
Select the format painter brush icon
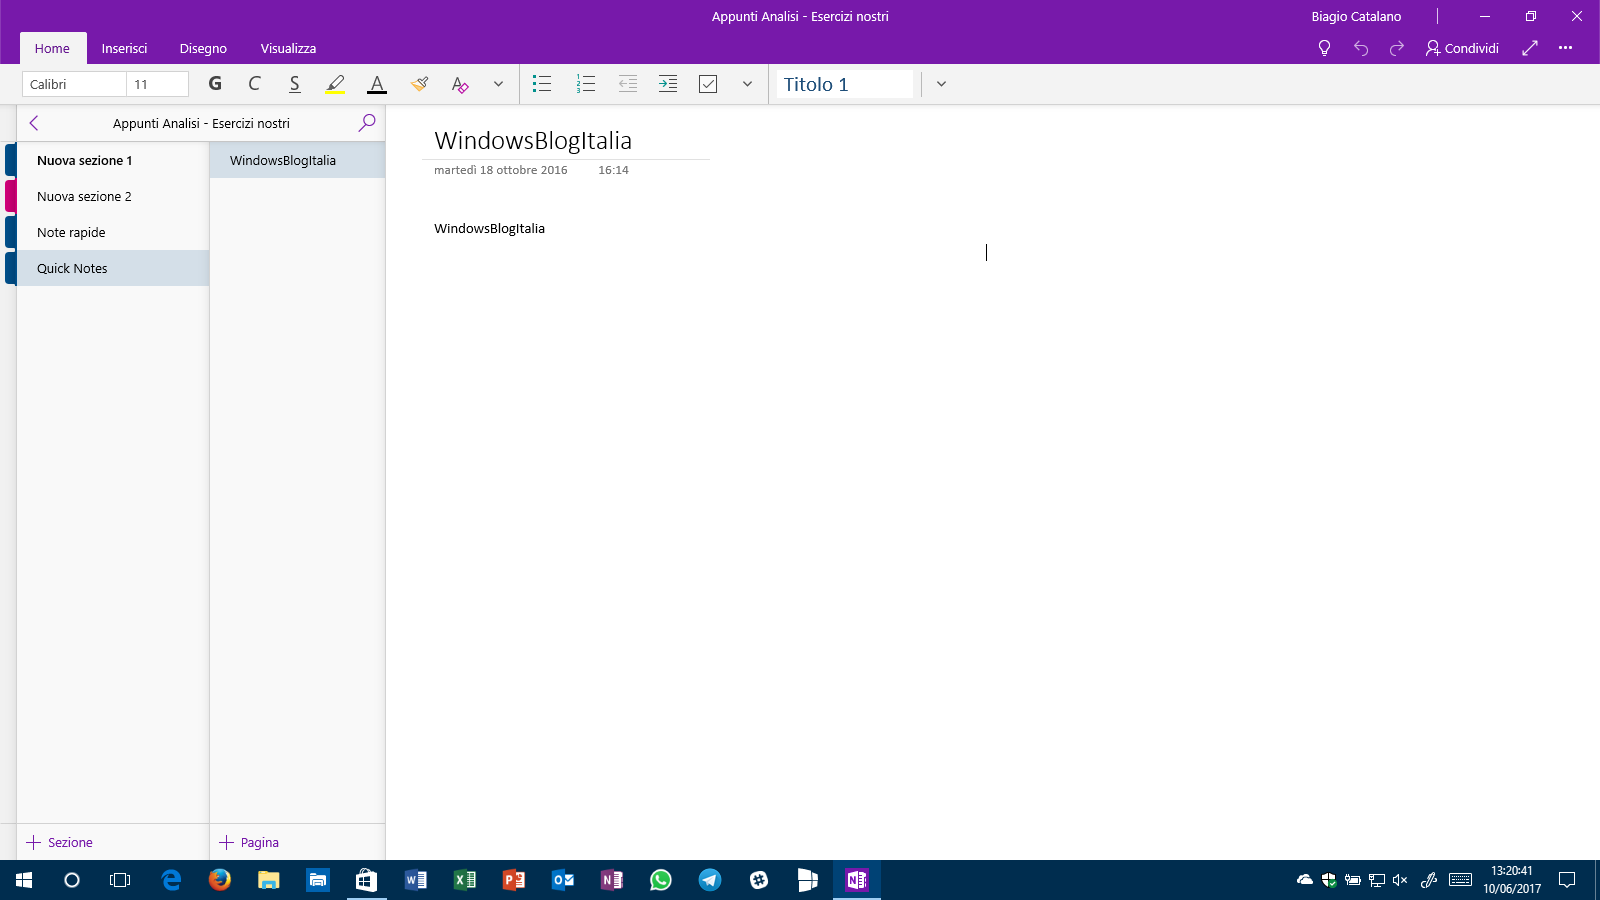(x=419, y=84)
